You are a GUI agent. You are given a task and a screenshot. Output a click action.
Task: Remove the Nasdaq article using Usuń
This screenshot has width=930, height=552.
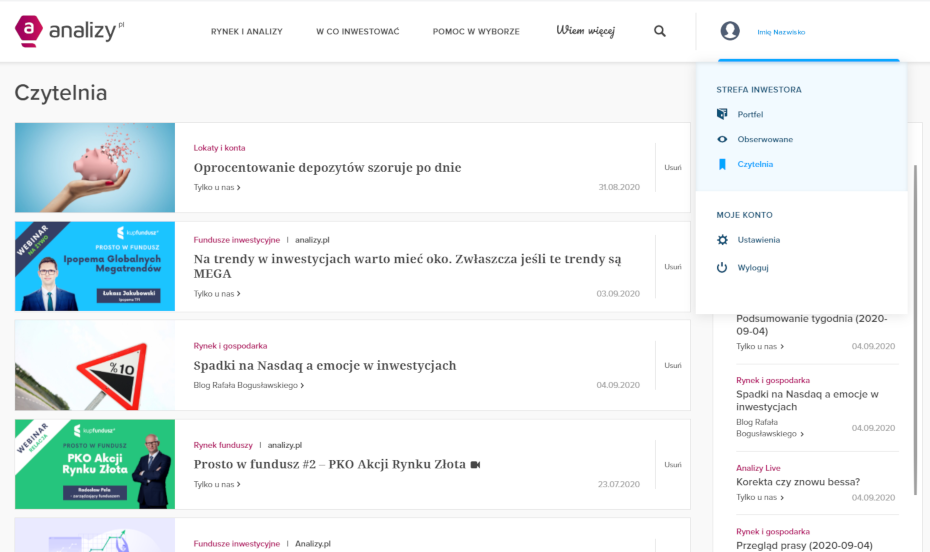click(673, 365)
